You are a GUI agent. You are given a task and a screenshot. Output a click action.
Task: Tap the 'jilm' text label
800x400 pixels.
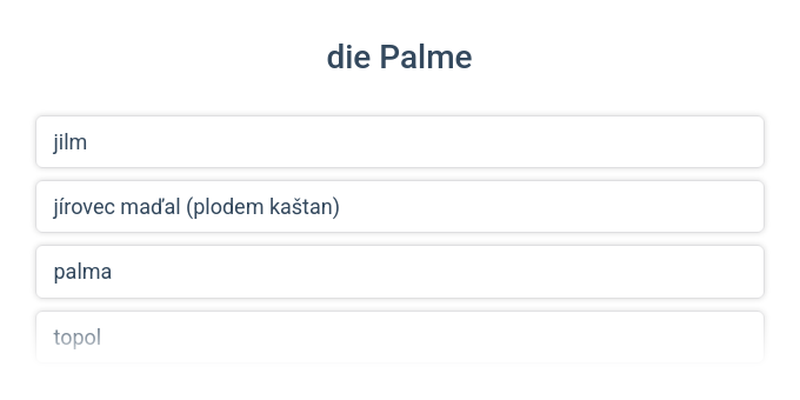[x=70, y=142]
